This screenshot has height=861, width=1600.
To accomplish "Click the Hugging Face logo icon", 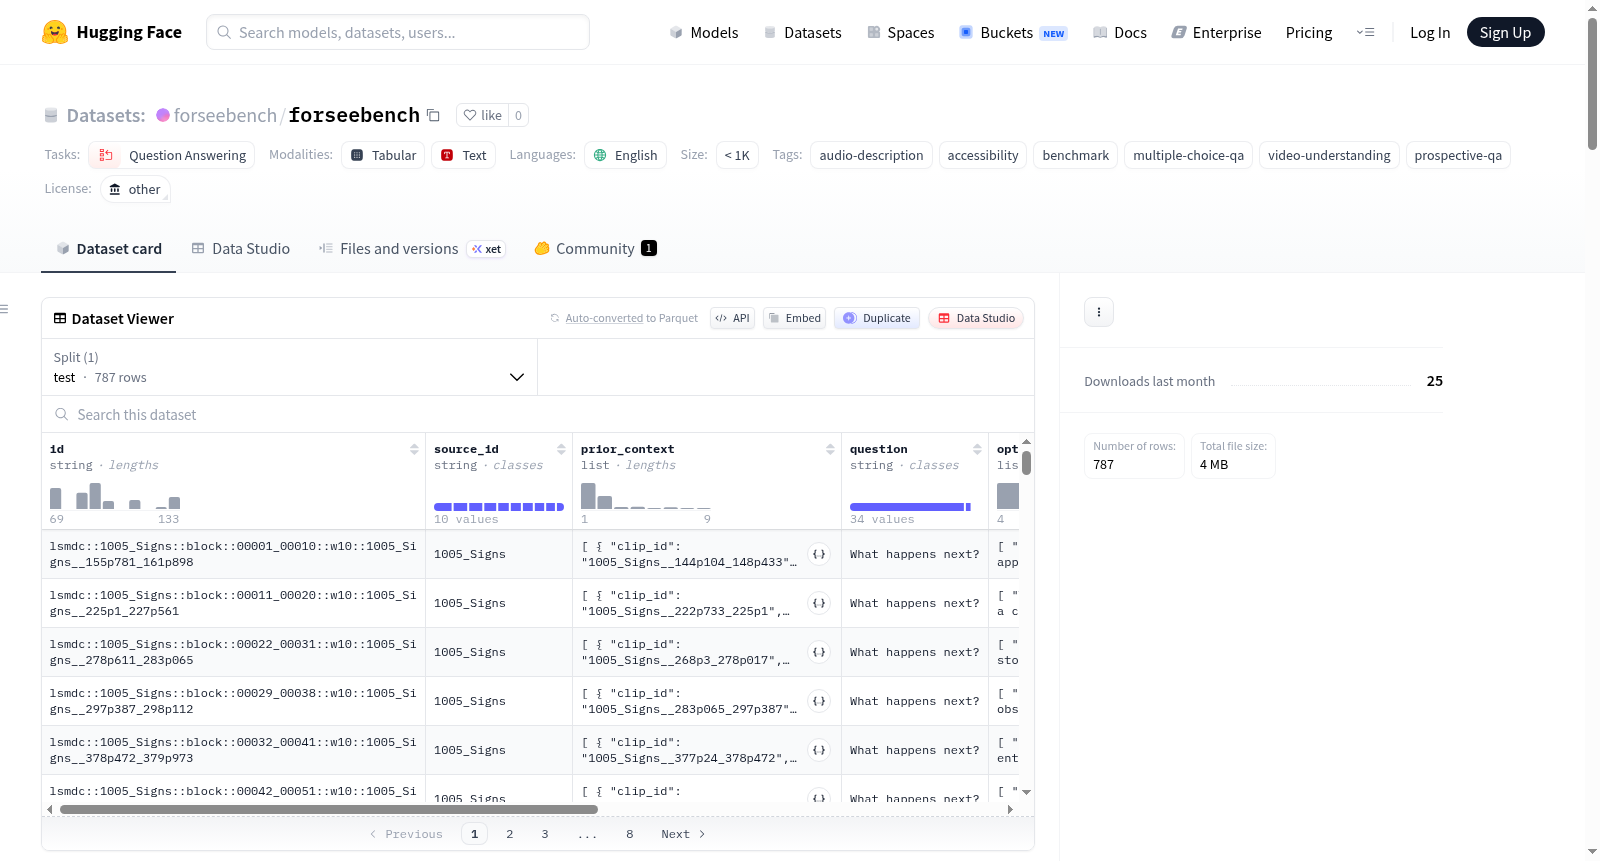I will point(55,32).
